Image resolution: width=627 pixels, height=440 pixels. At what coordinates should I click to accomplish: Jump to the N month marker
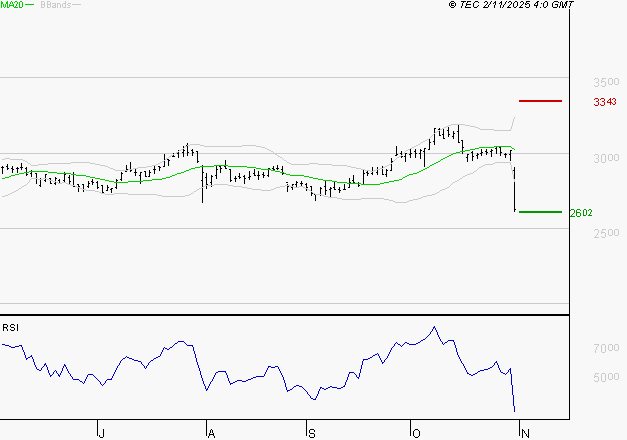(521, 433)
